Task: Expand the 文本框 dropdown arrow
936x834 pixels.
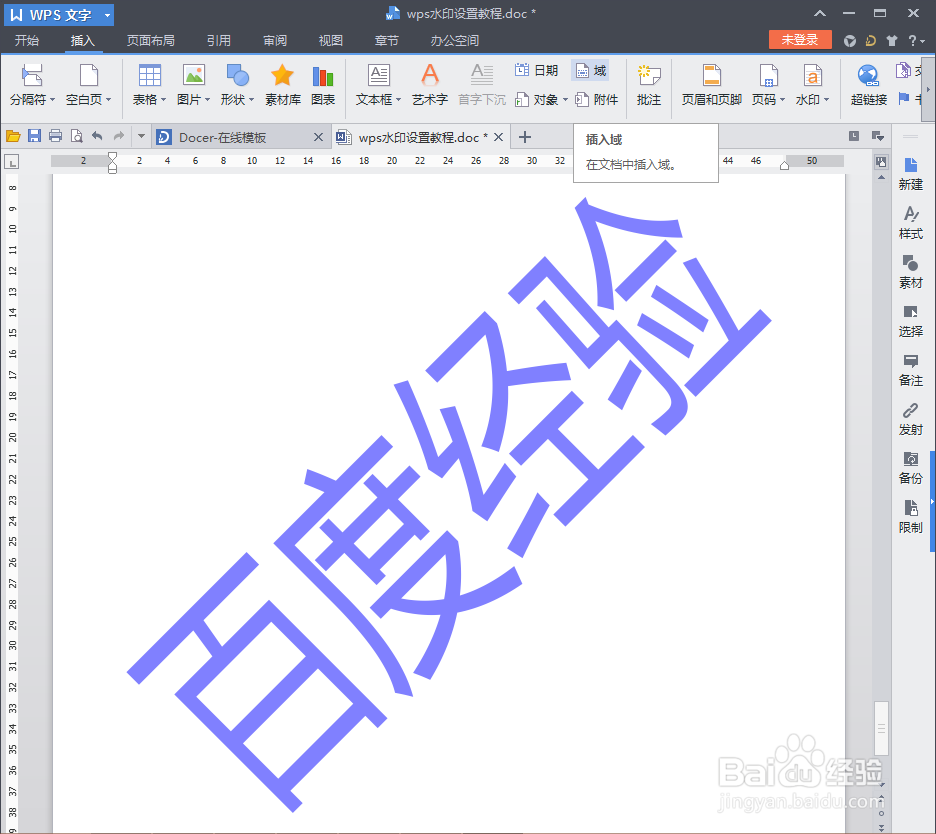Action: point(398,100)
